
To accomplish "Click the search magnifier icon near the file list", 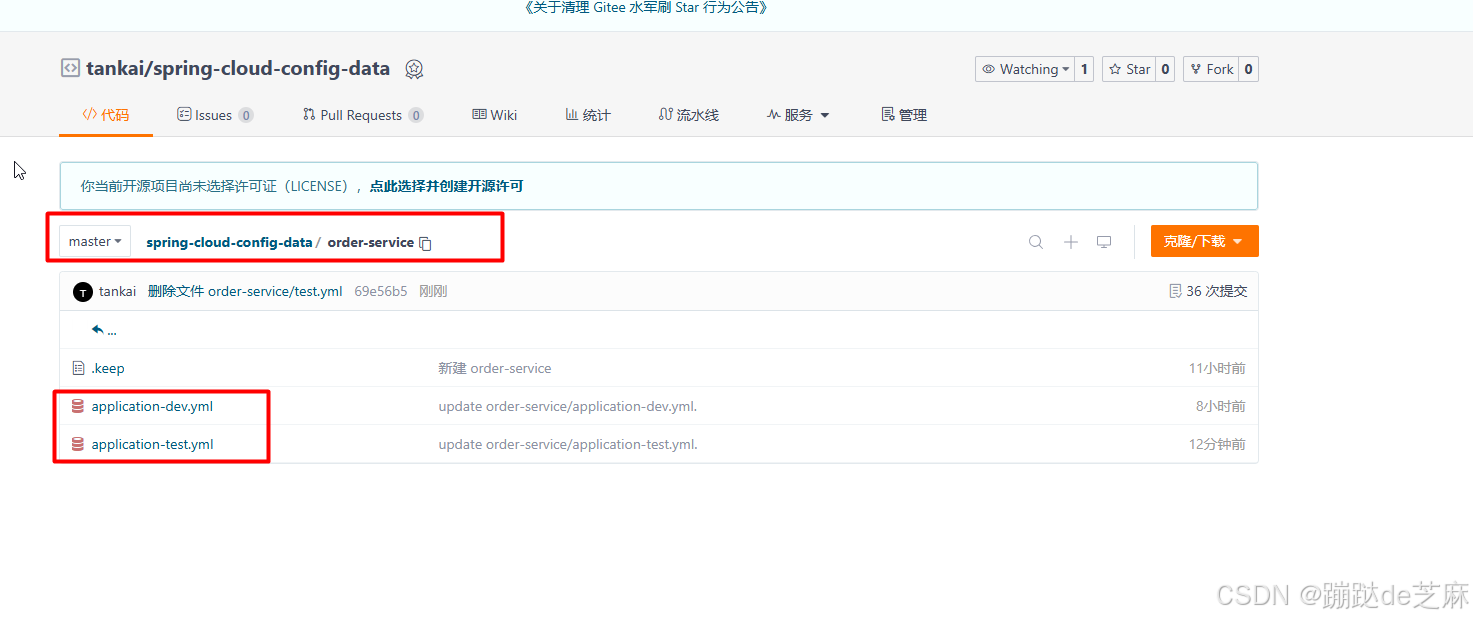I will click(1035, 241).
